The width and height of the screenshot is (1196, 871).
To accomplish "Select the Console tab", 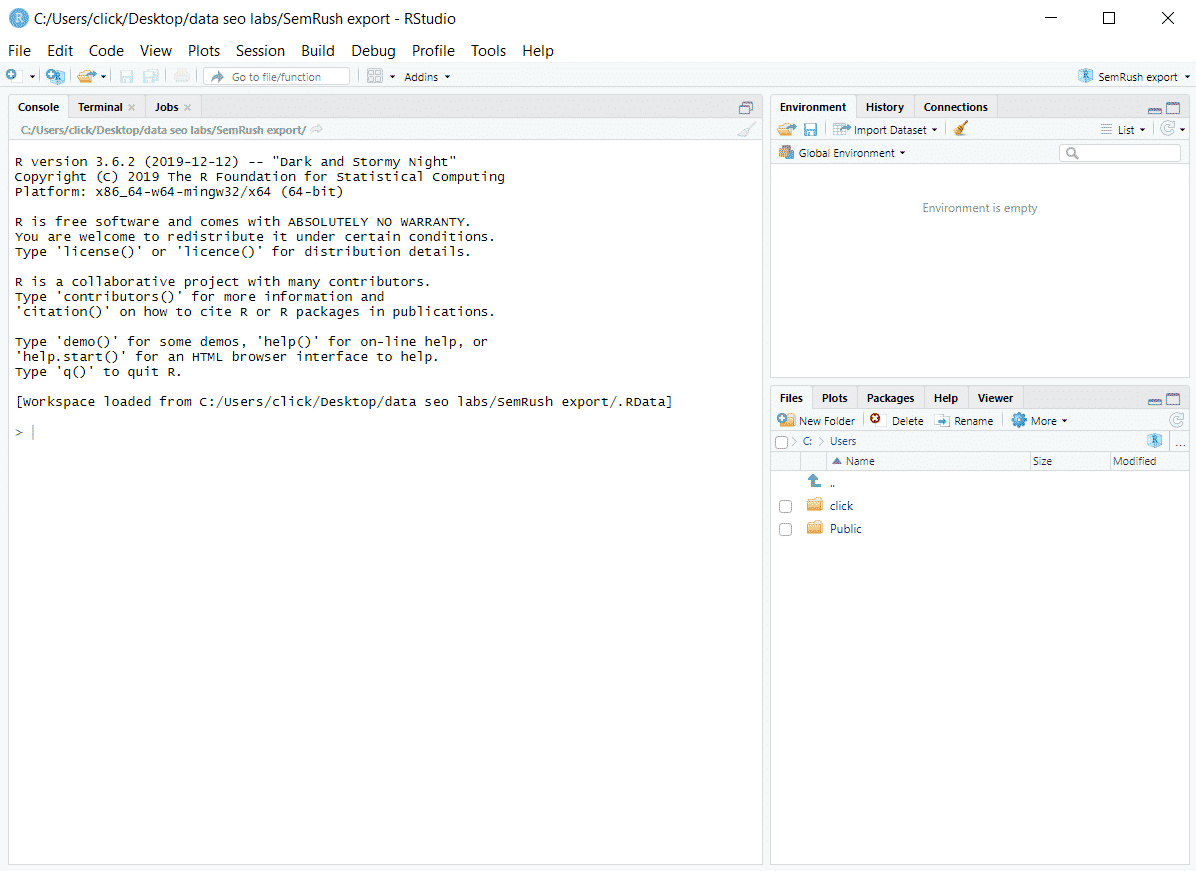I will (38, 107).
